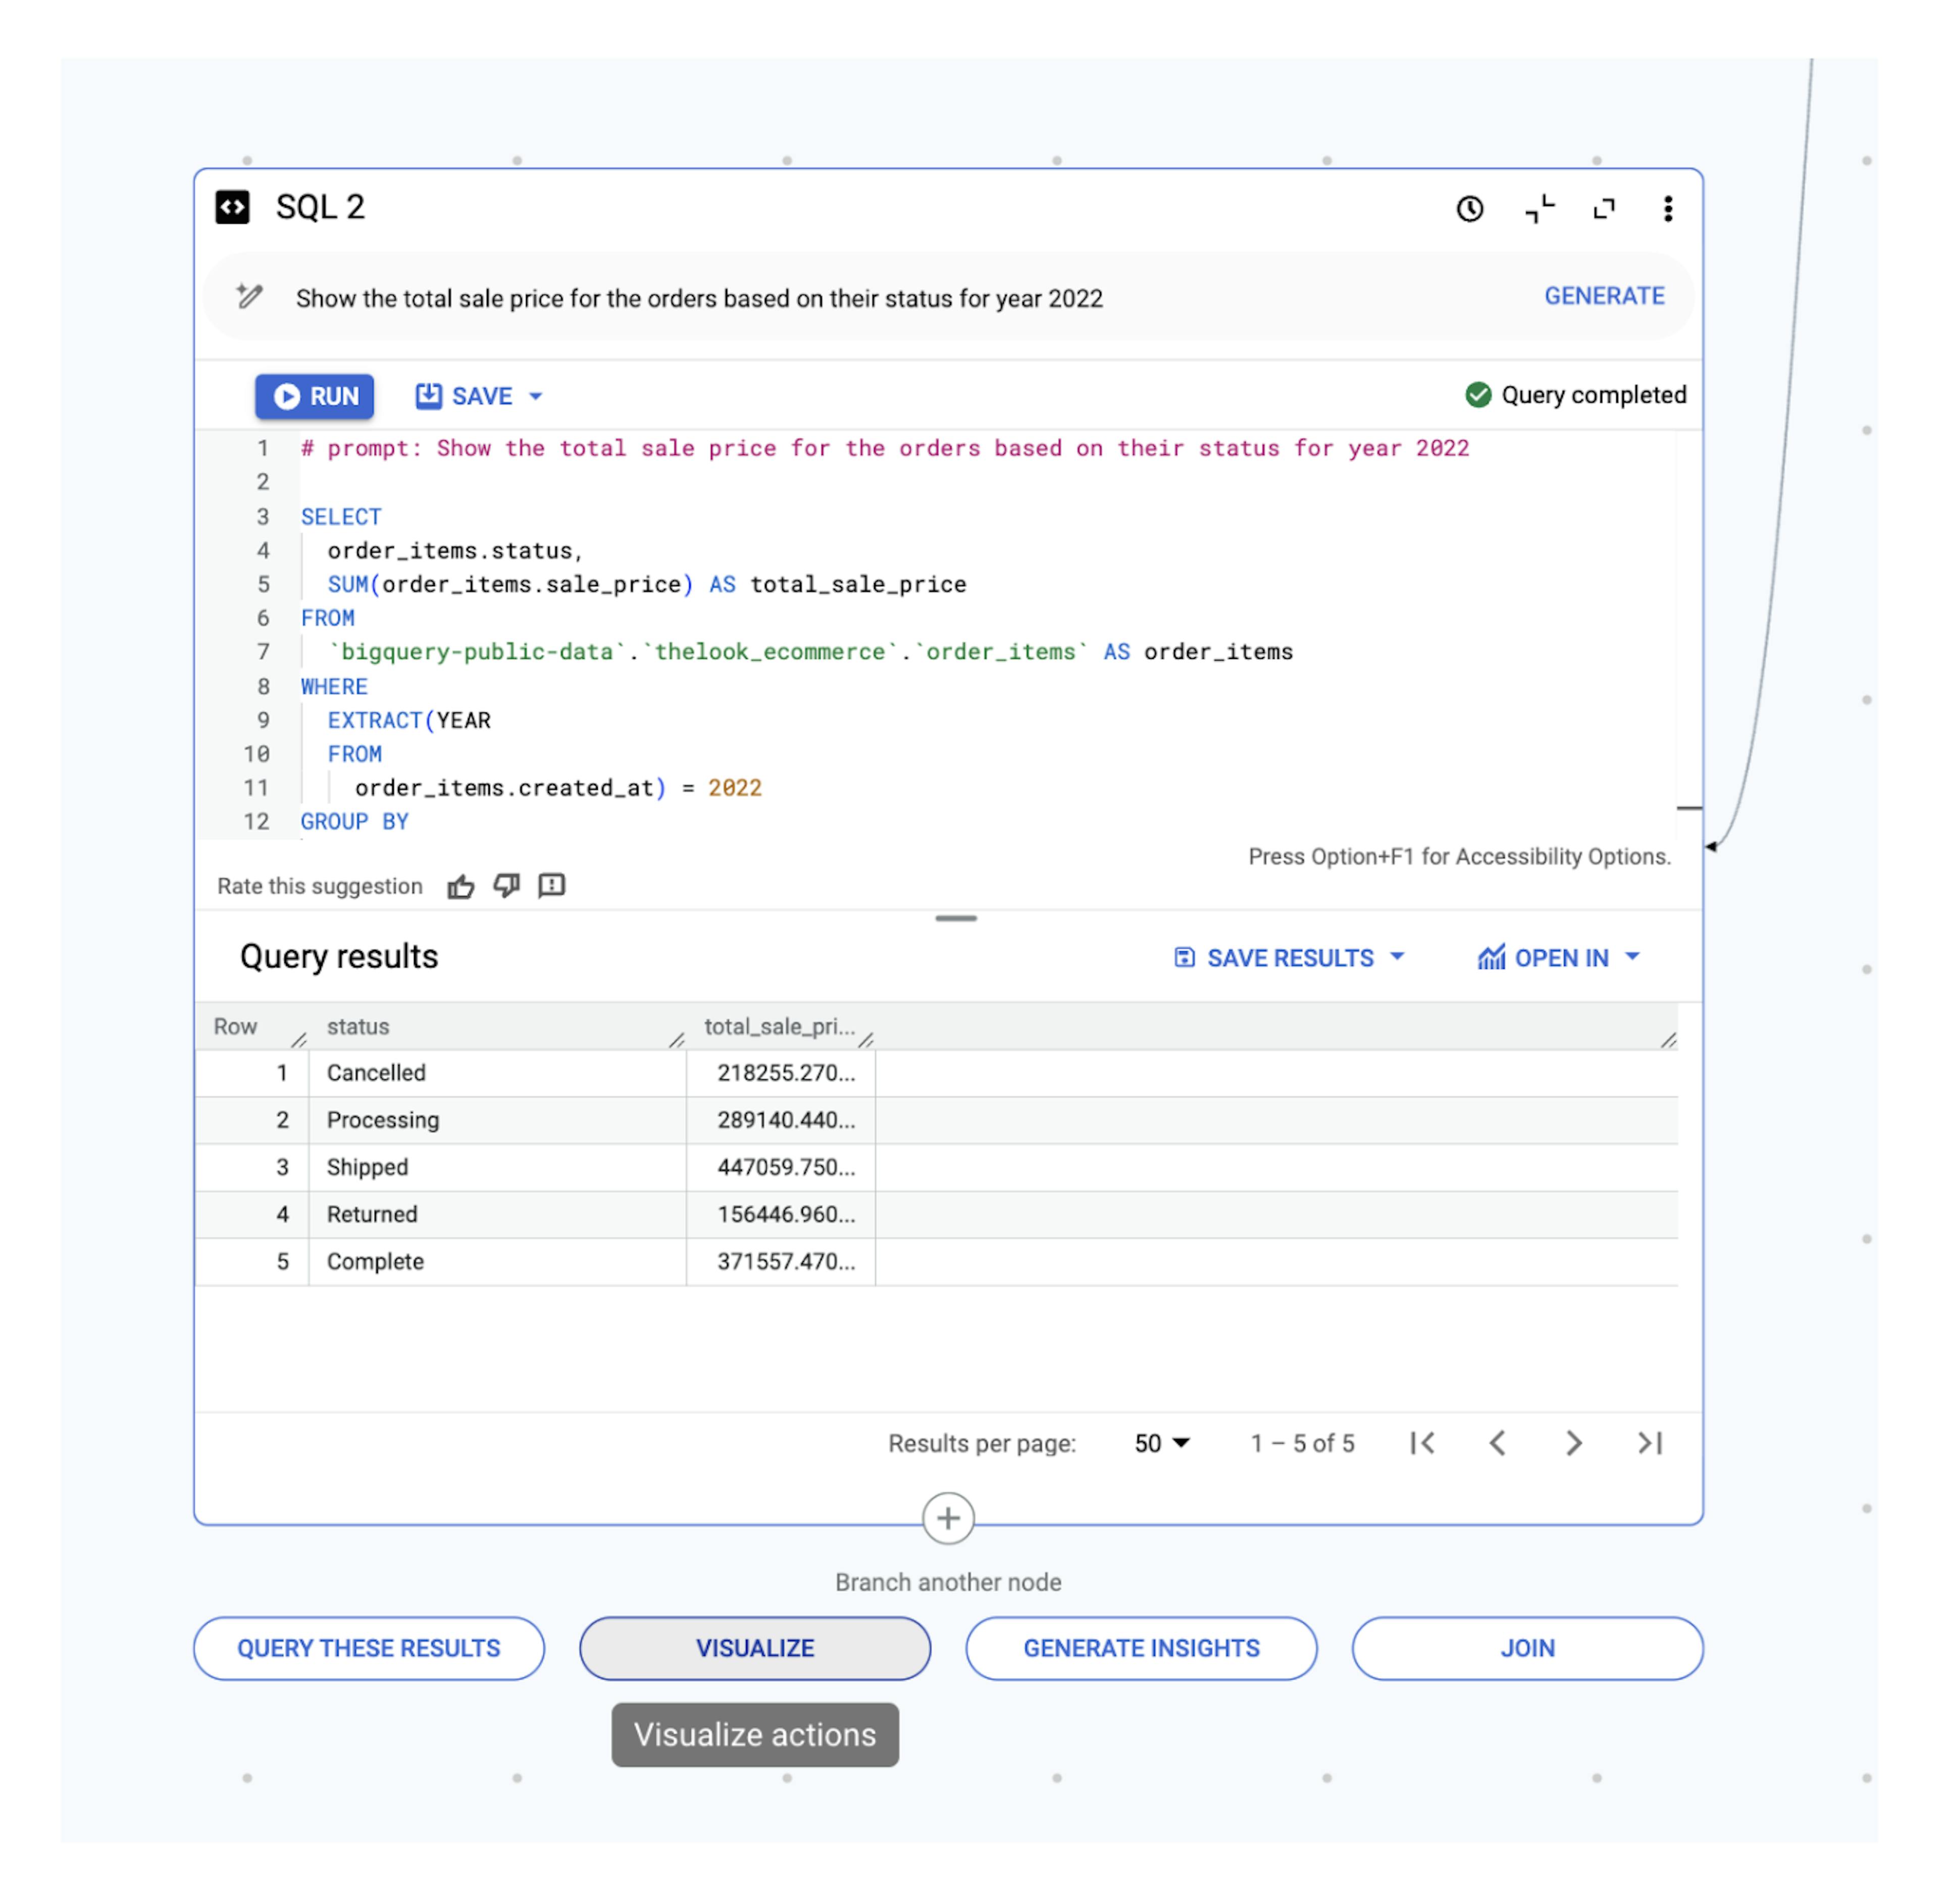Click the SQL 2 node title

(x=320, y=207)
